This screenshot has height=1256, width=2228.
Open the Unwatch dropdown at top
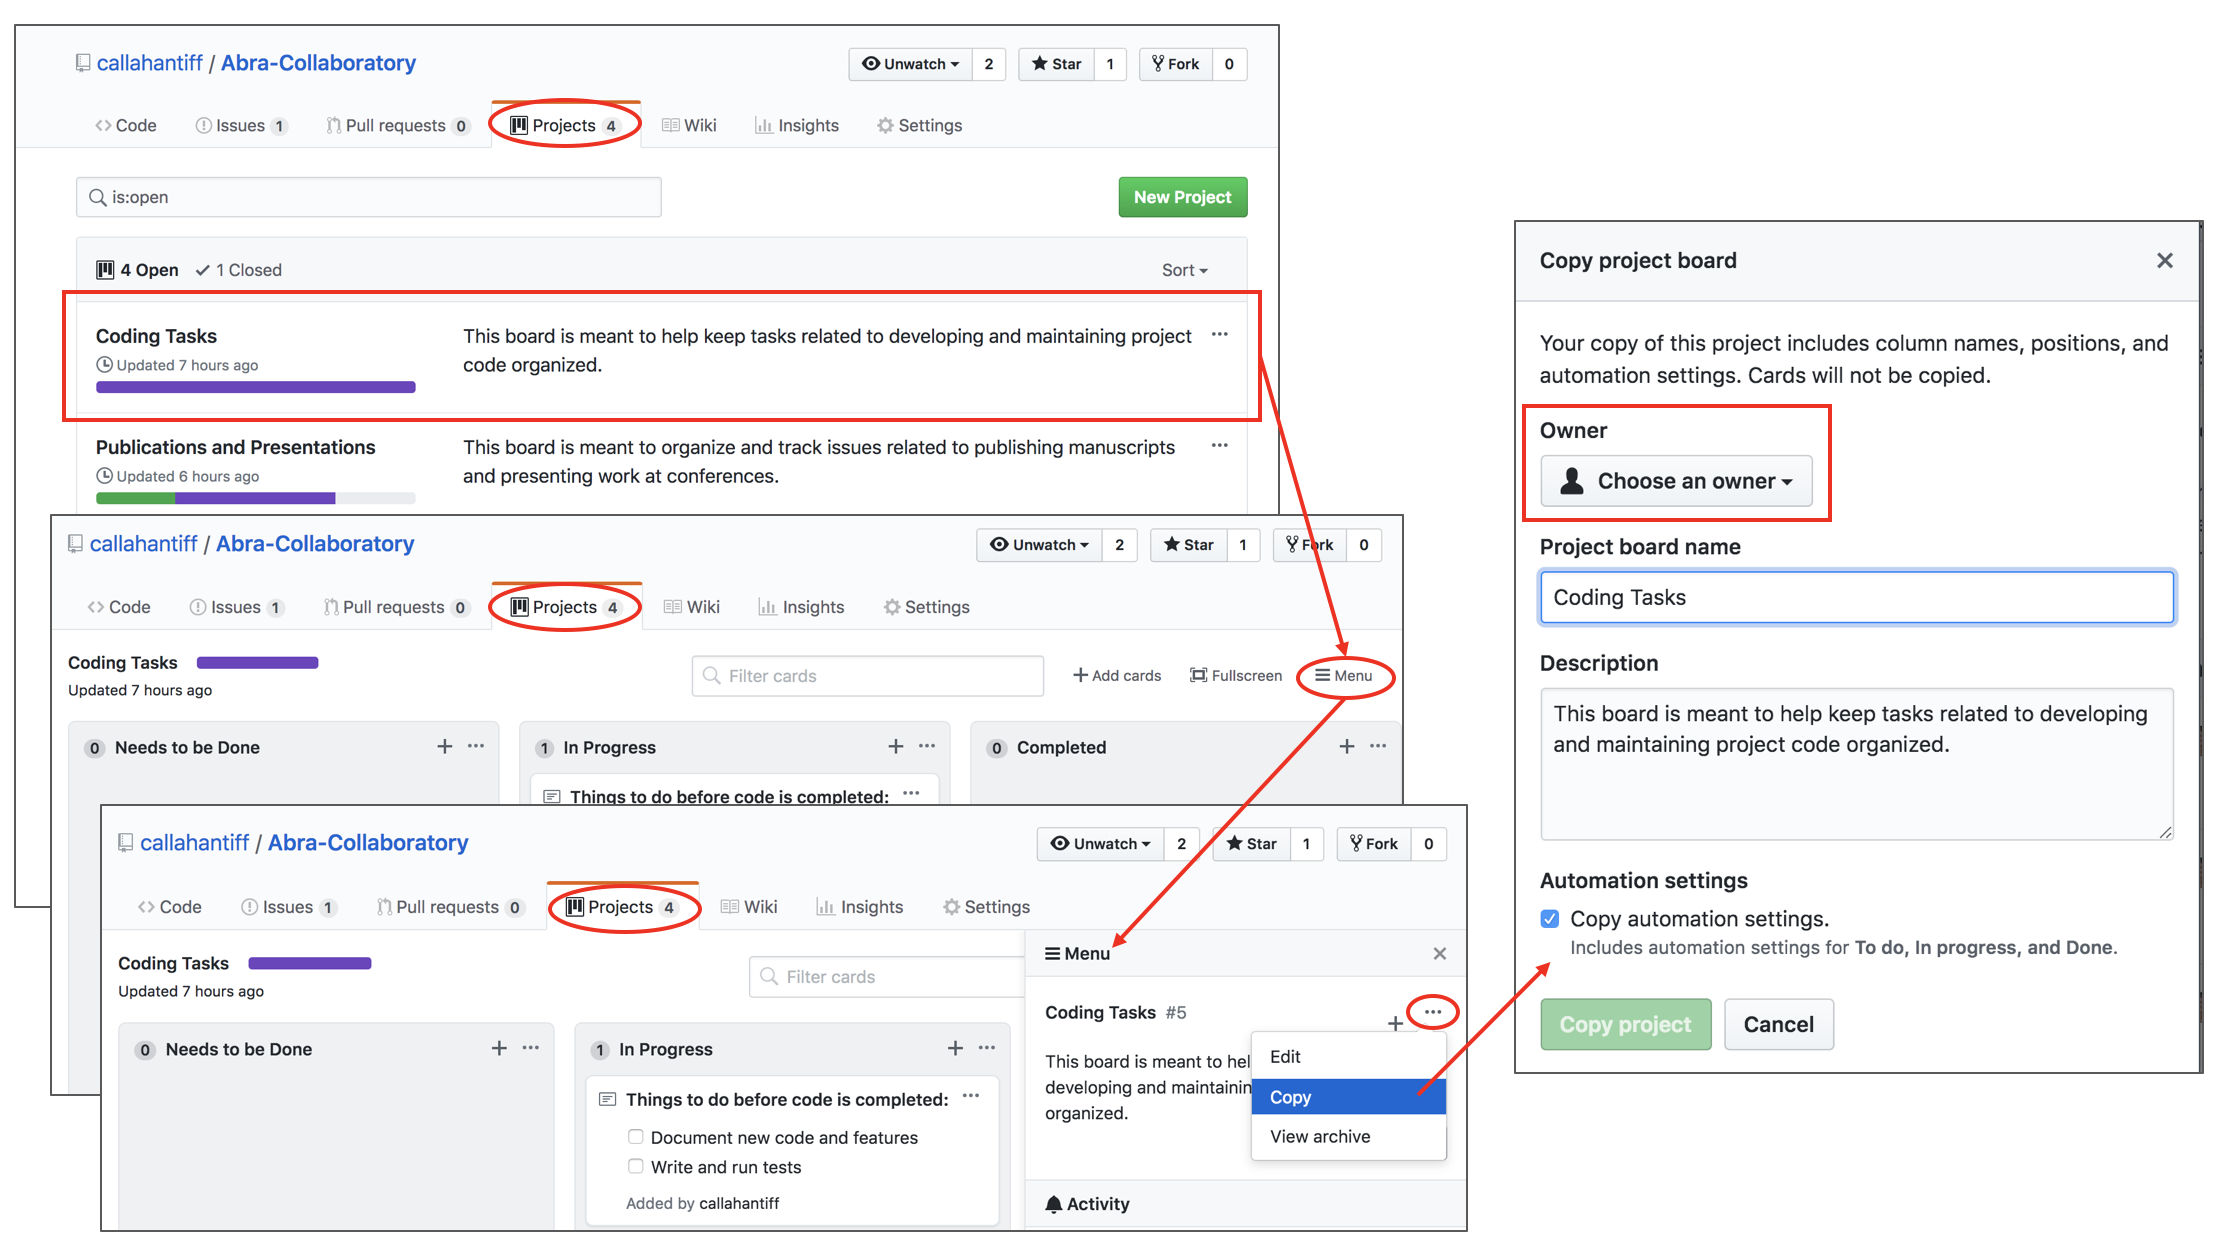tap(910, 64)
